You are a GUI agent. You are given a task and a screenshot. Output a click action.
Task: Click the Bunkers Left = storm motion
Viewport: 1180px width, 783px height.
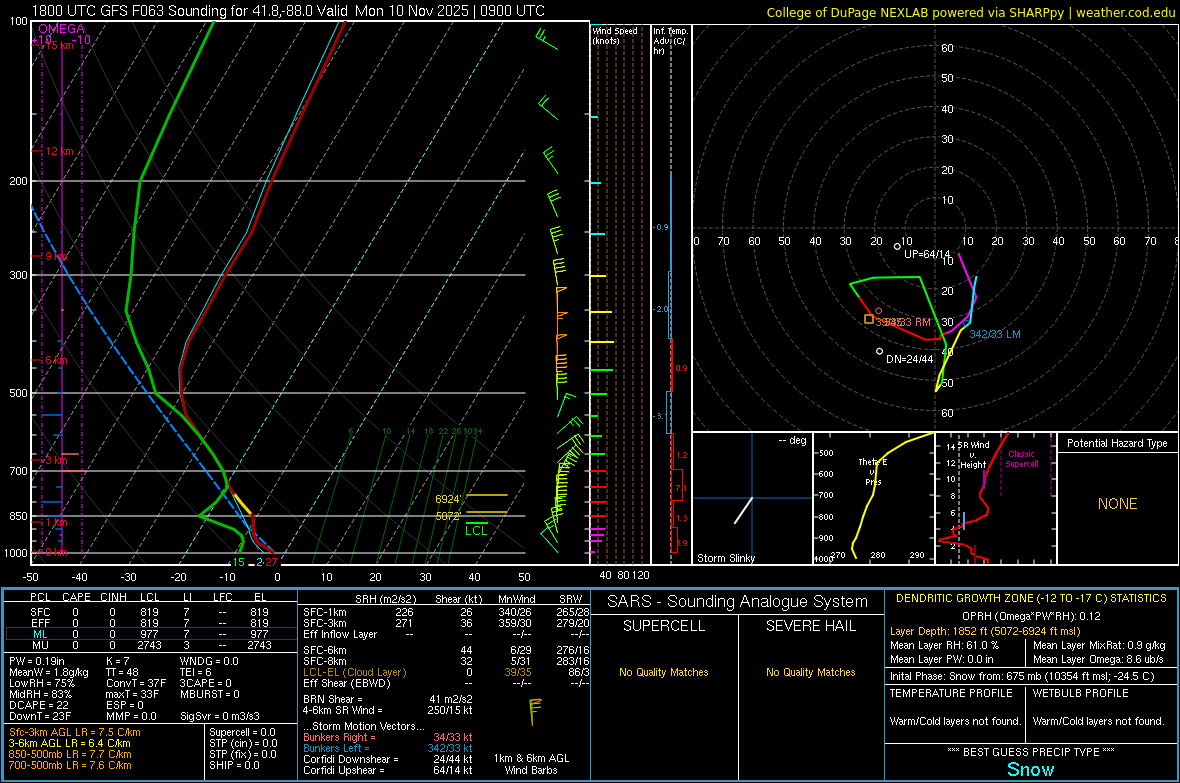click(x=388, y=748)
